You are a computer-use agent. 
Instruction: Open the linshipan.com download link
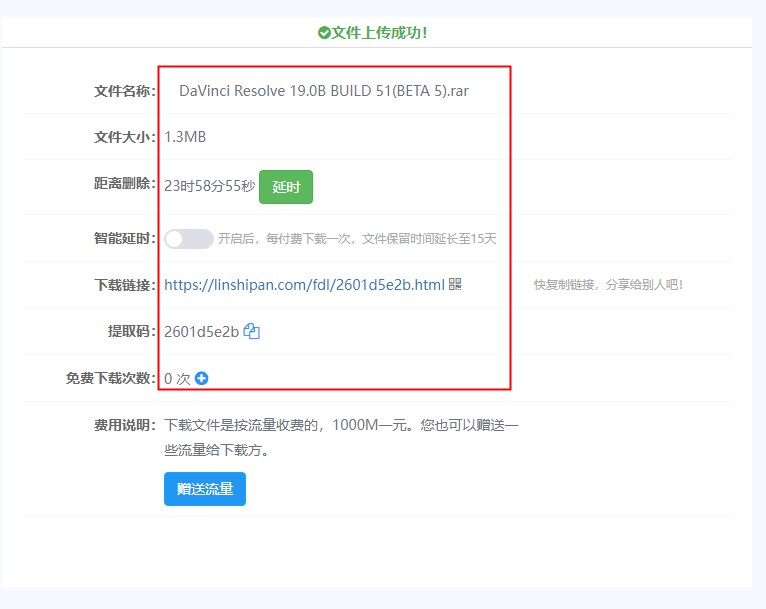[304, 284]
